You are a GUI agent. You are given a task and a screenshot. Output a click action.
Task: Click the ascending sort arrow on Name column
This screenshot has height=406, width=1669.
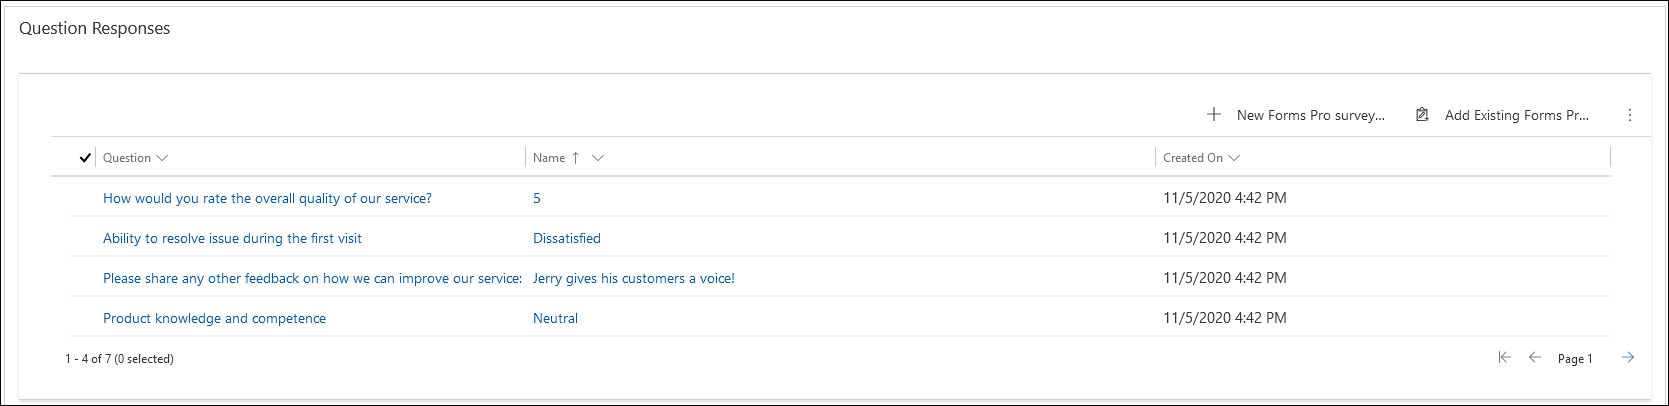coord(575,158)
